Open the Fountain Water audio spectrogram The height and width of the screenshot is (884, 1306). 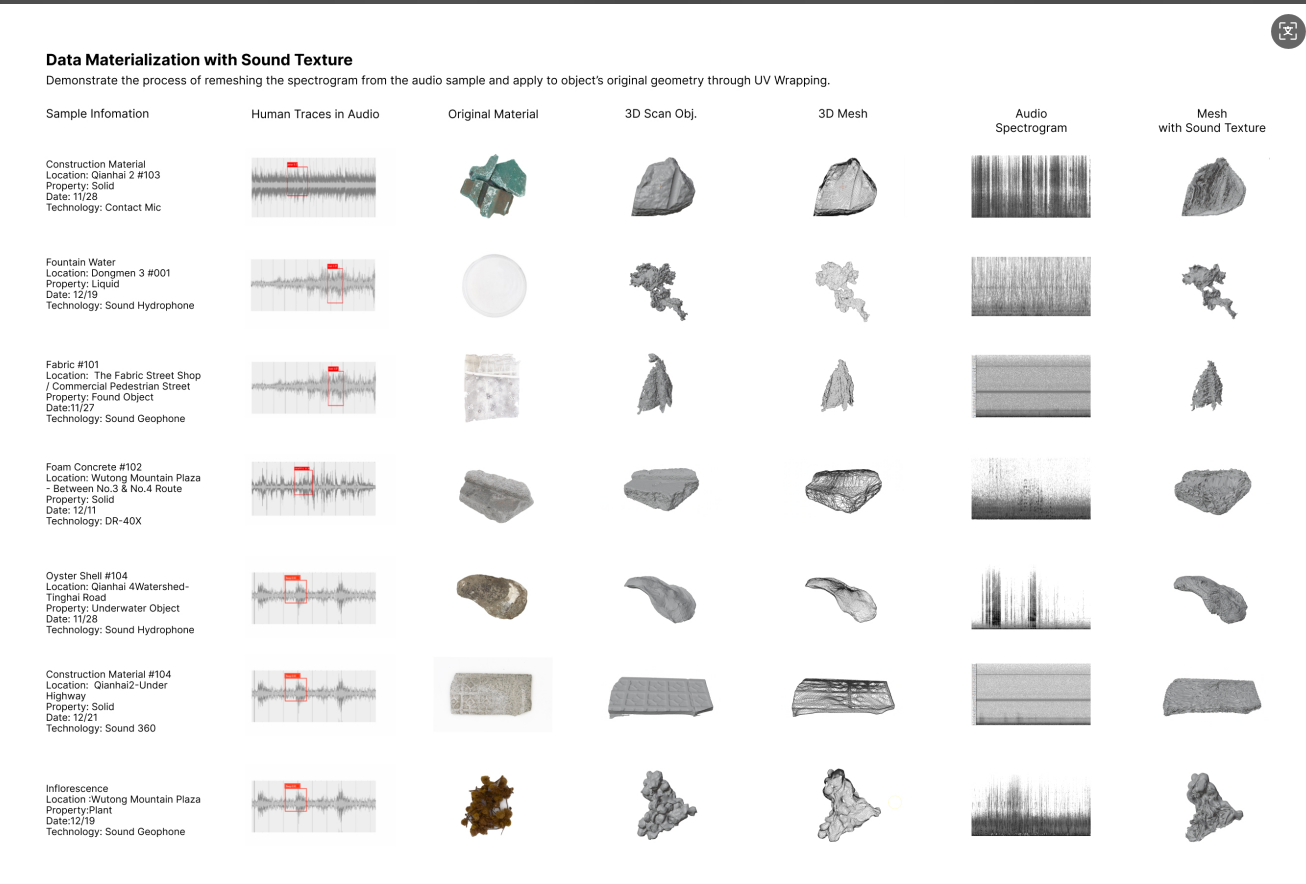1031,287
